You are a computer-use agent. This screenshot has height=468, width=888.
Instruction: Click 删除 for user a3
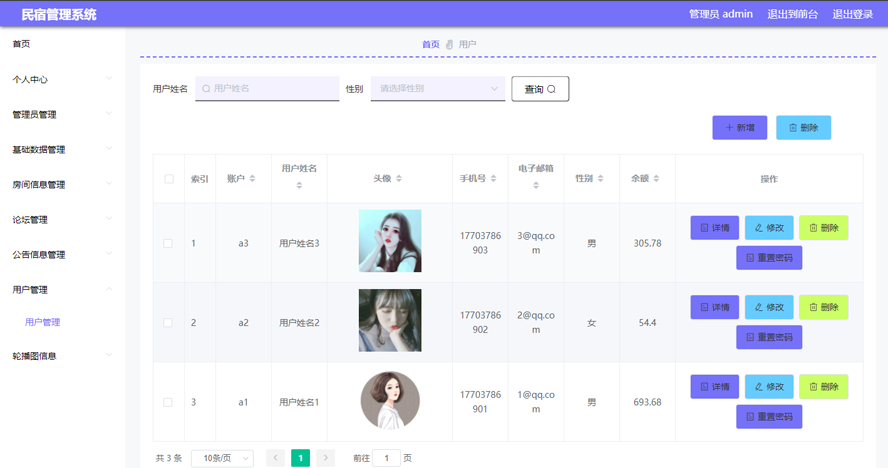point(823,228)
